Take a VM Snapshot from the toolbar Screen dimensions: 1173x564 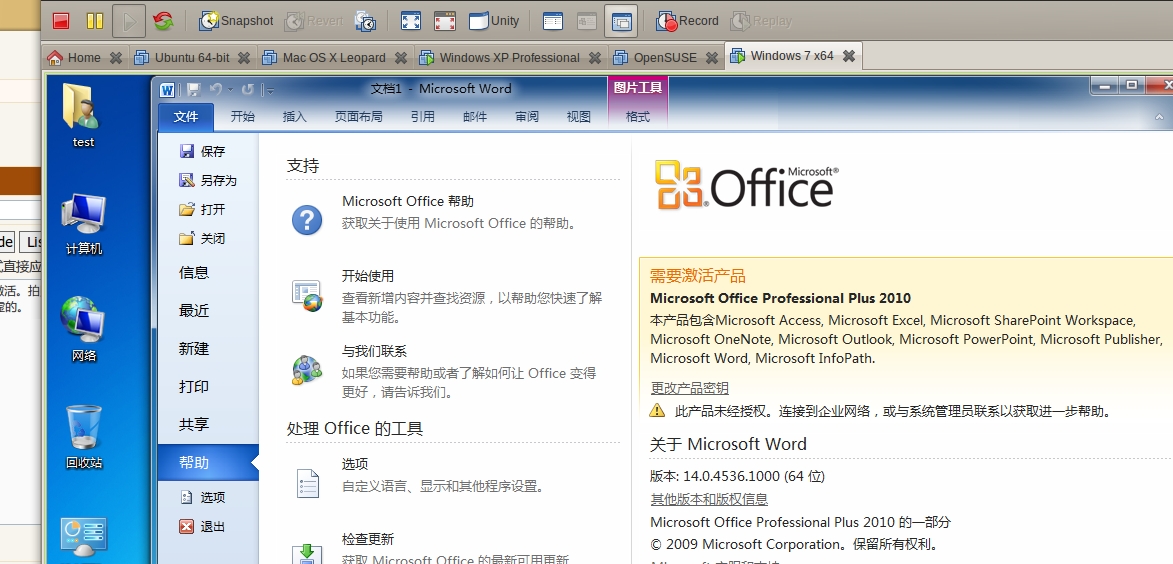(236, 21)
